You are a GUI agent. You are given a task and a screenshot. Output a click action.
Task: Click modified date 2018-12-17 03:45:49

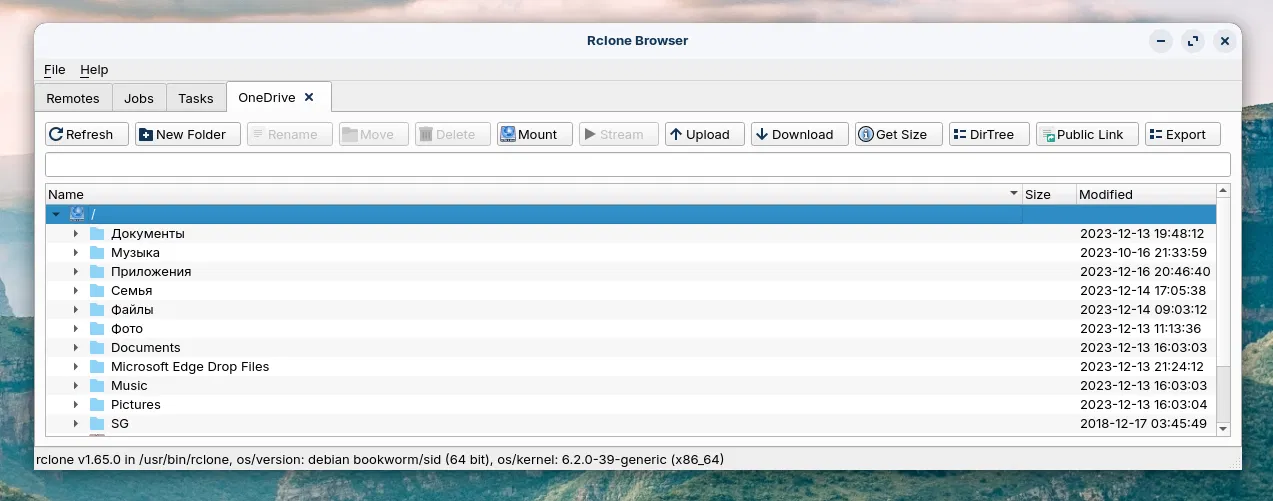(1143, 423)
